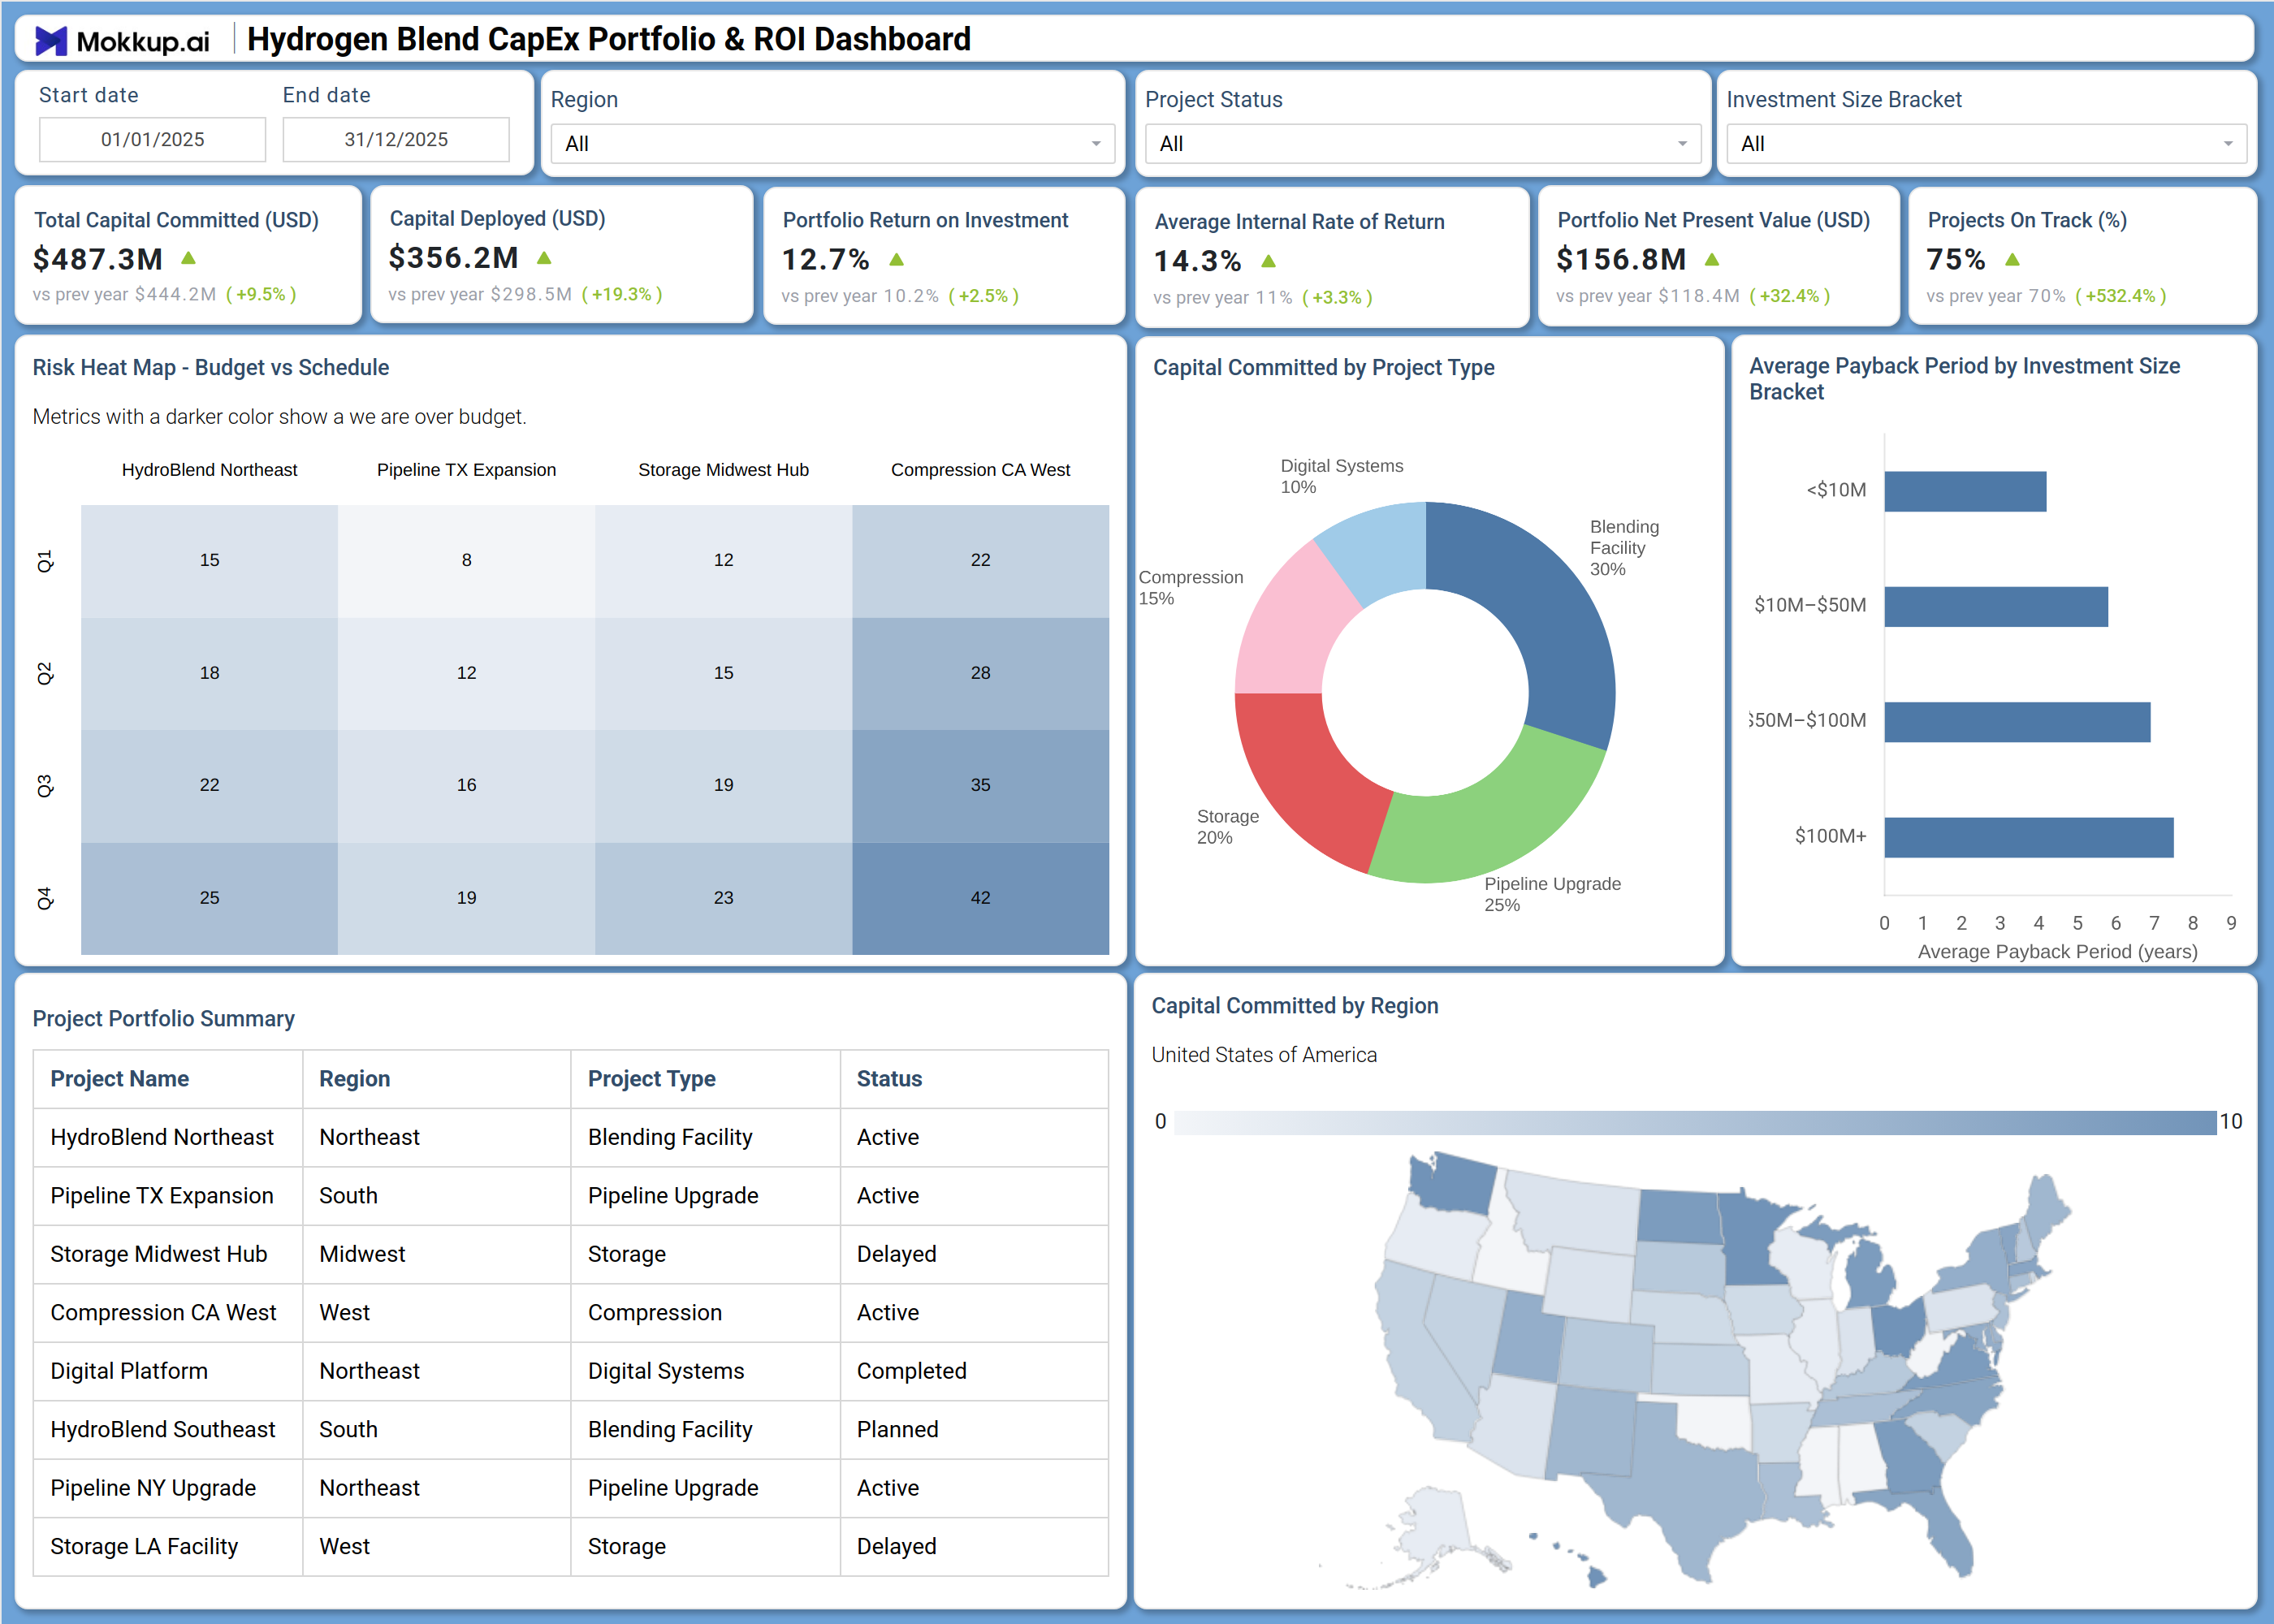
Task: Click Planned status for HydroBlend Southeast
Action: [898, 1430]
